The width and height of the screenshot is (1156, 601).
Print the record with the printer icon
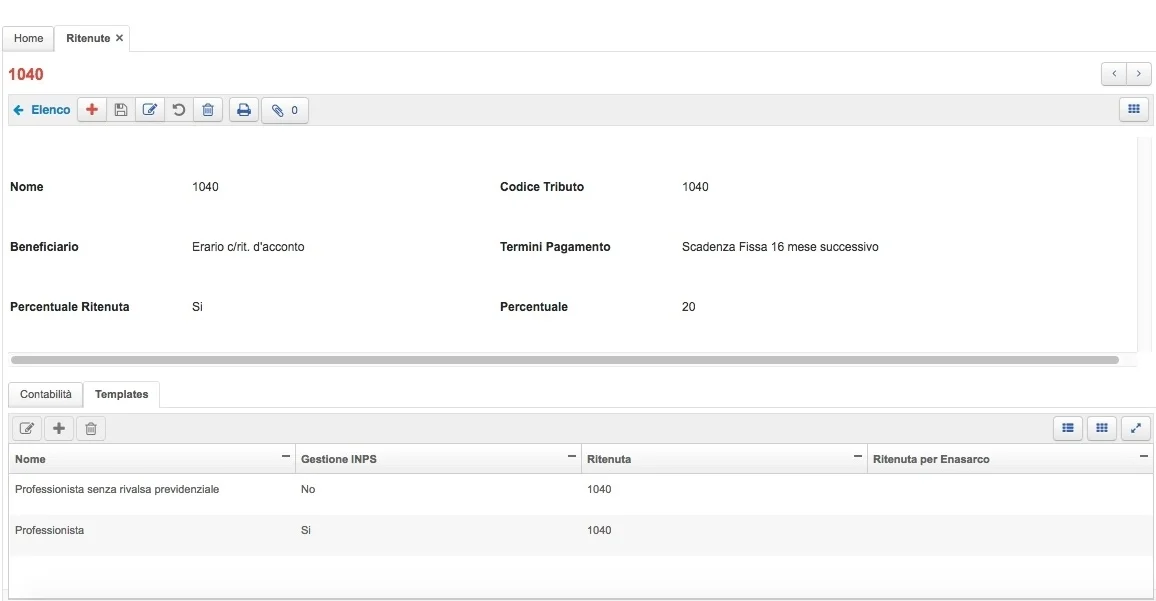click(244, 110)
